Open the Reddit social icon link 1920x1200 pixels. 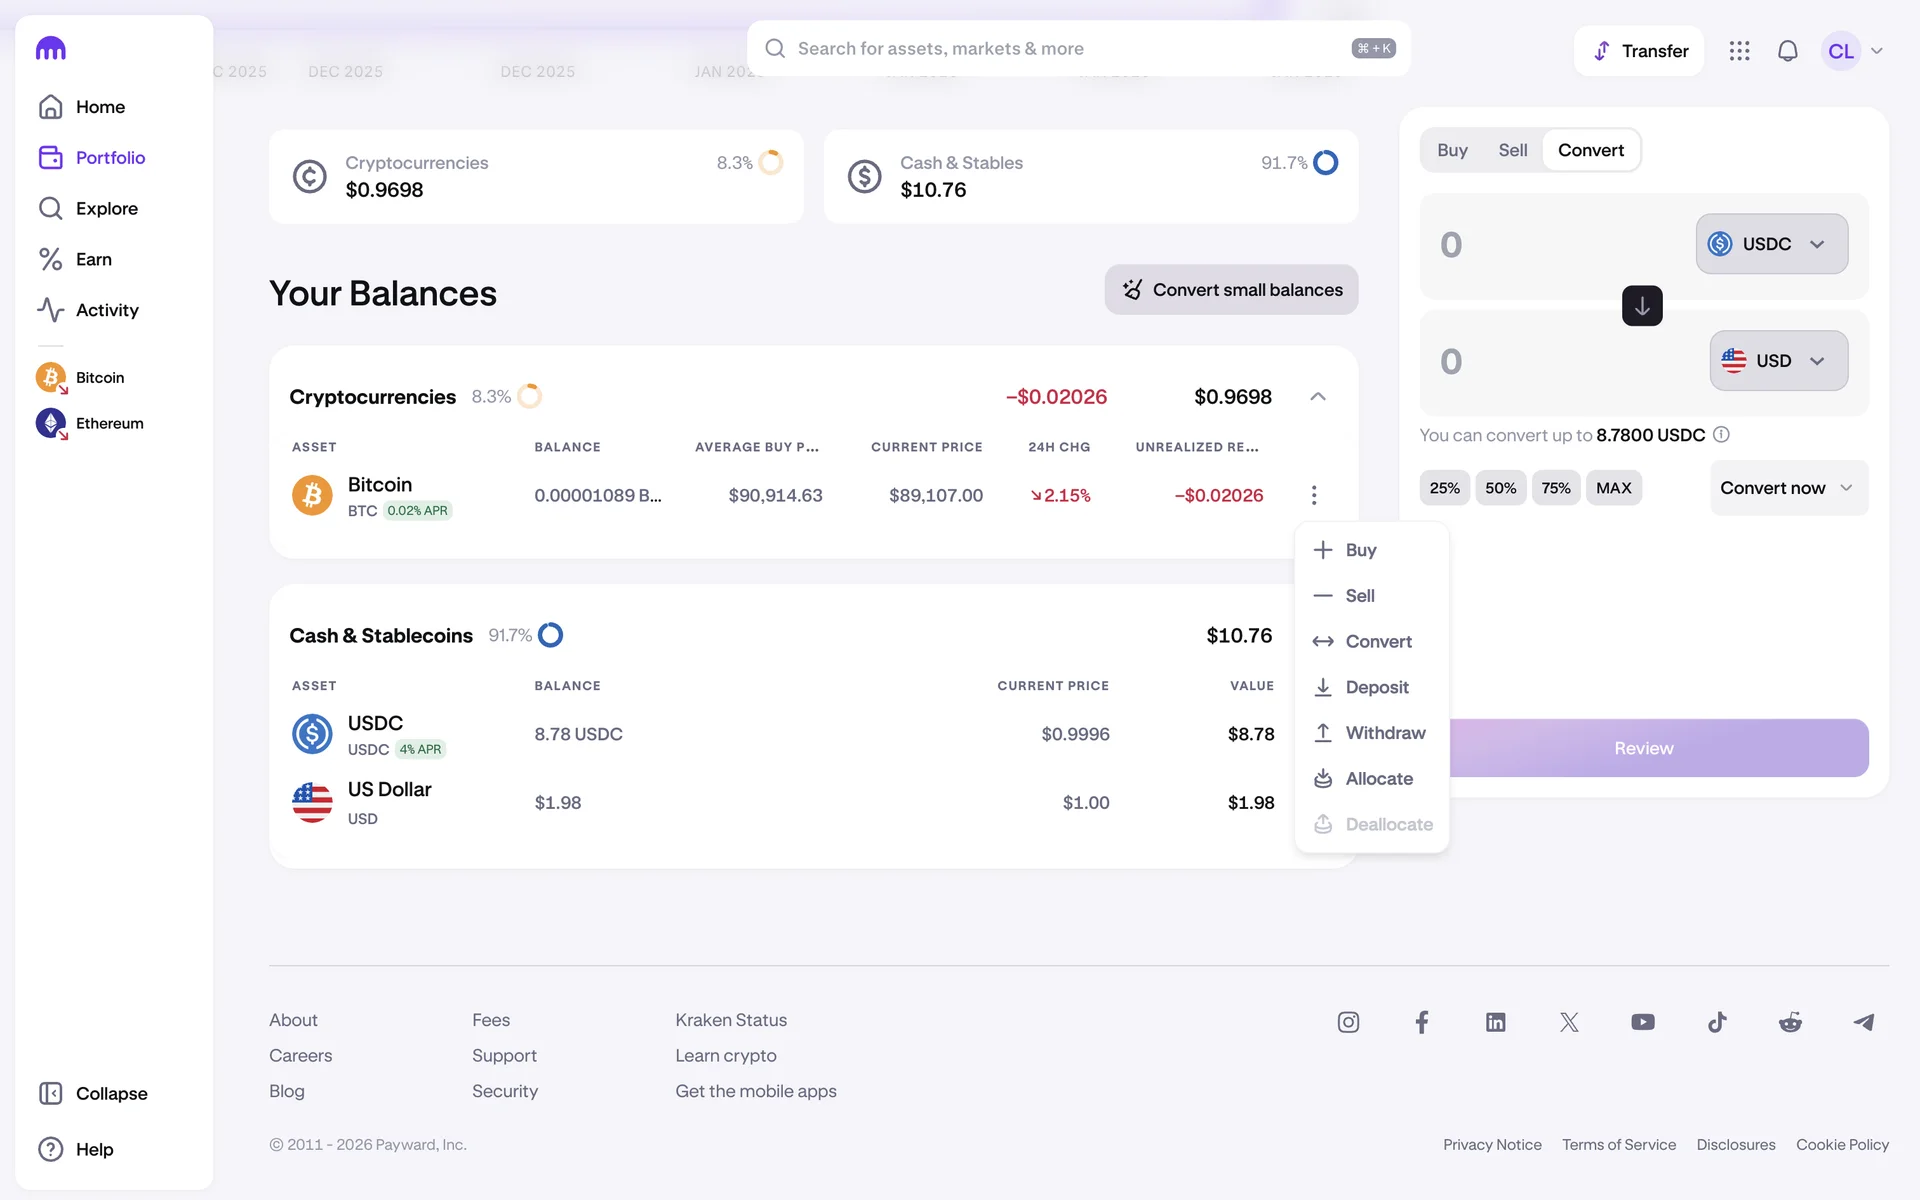coord(1790,1022)
